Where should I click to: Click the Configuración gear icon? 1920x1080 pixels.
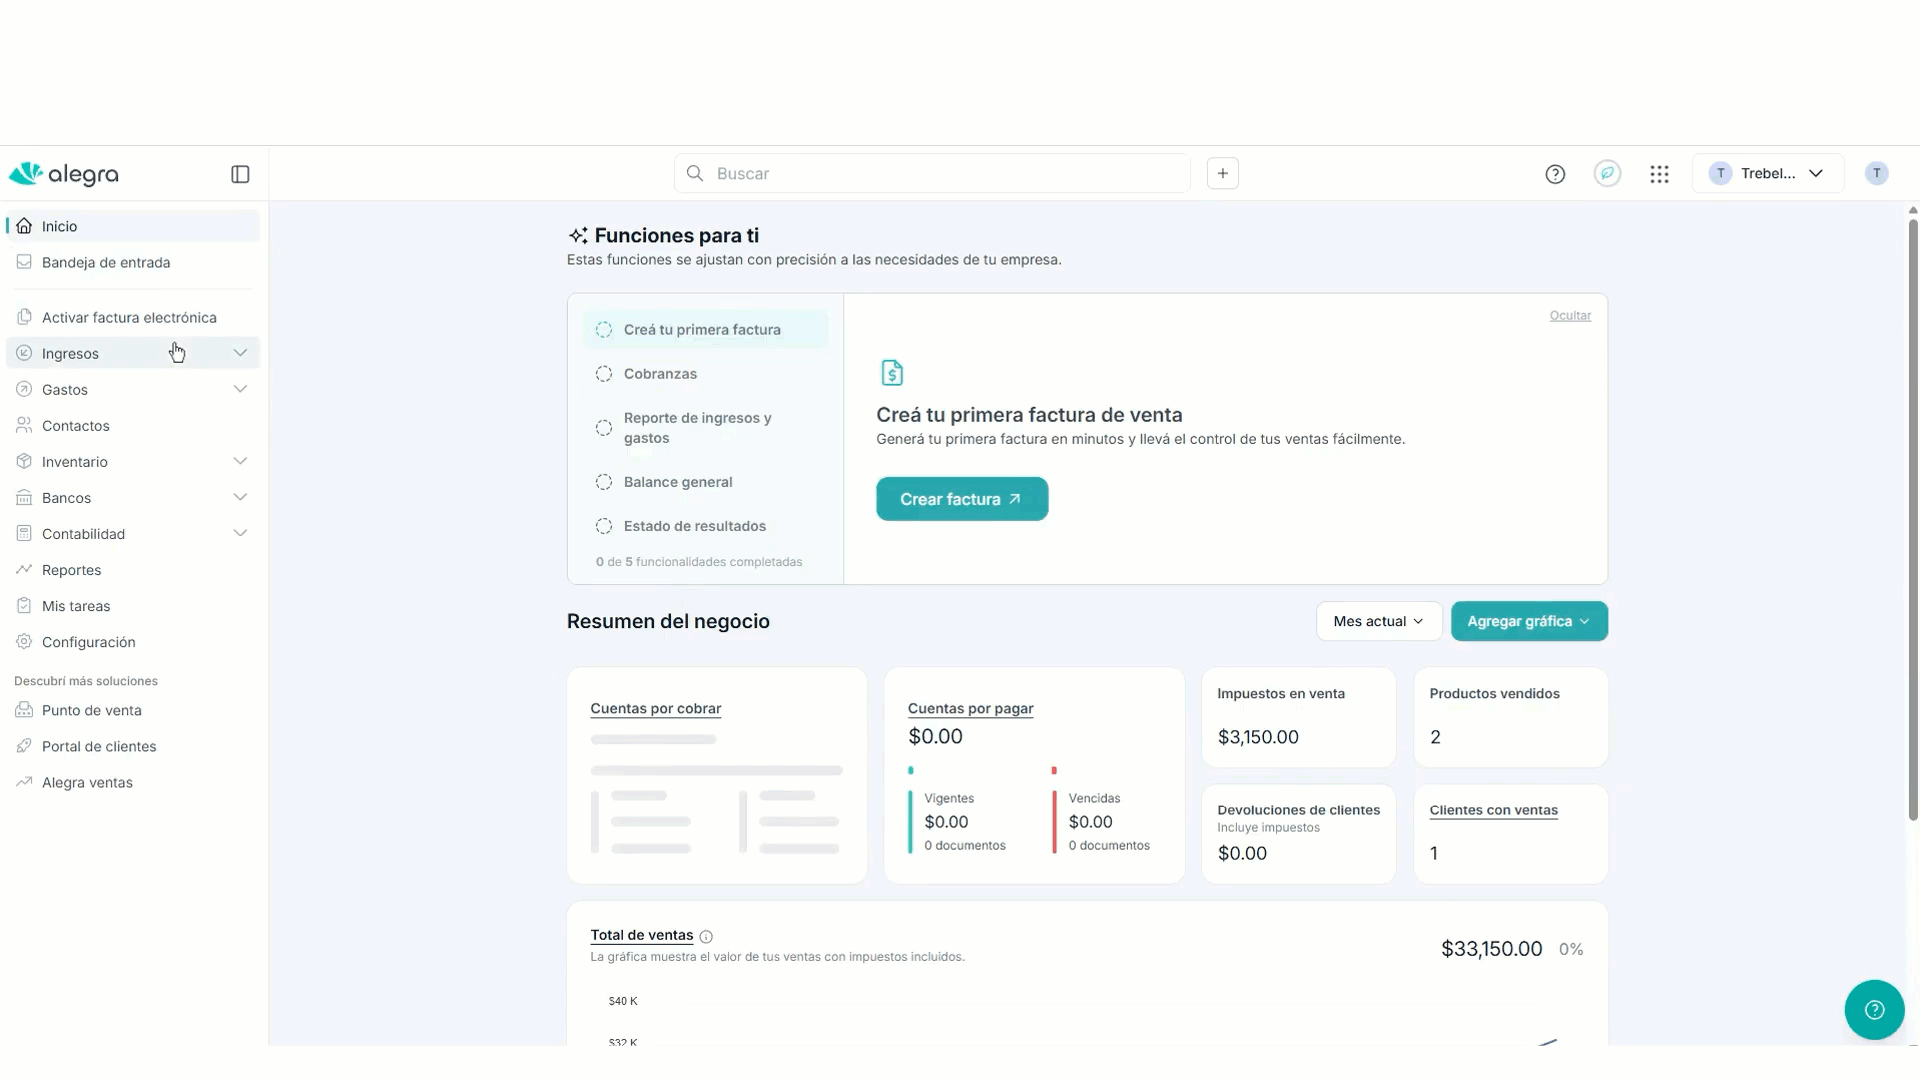click(24, 641)
